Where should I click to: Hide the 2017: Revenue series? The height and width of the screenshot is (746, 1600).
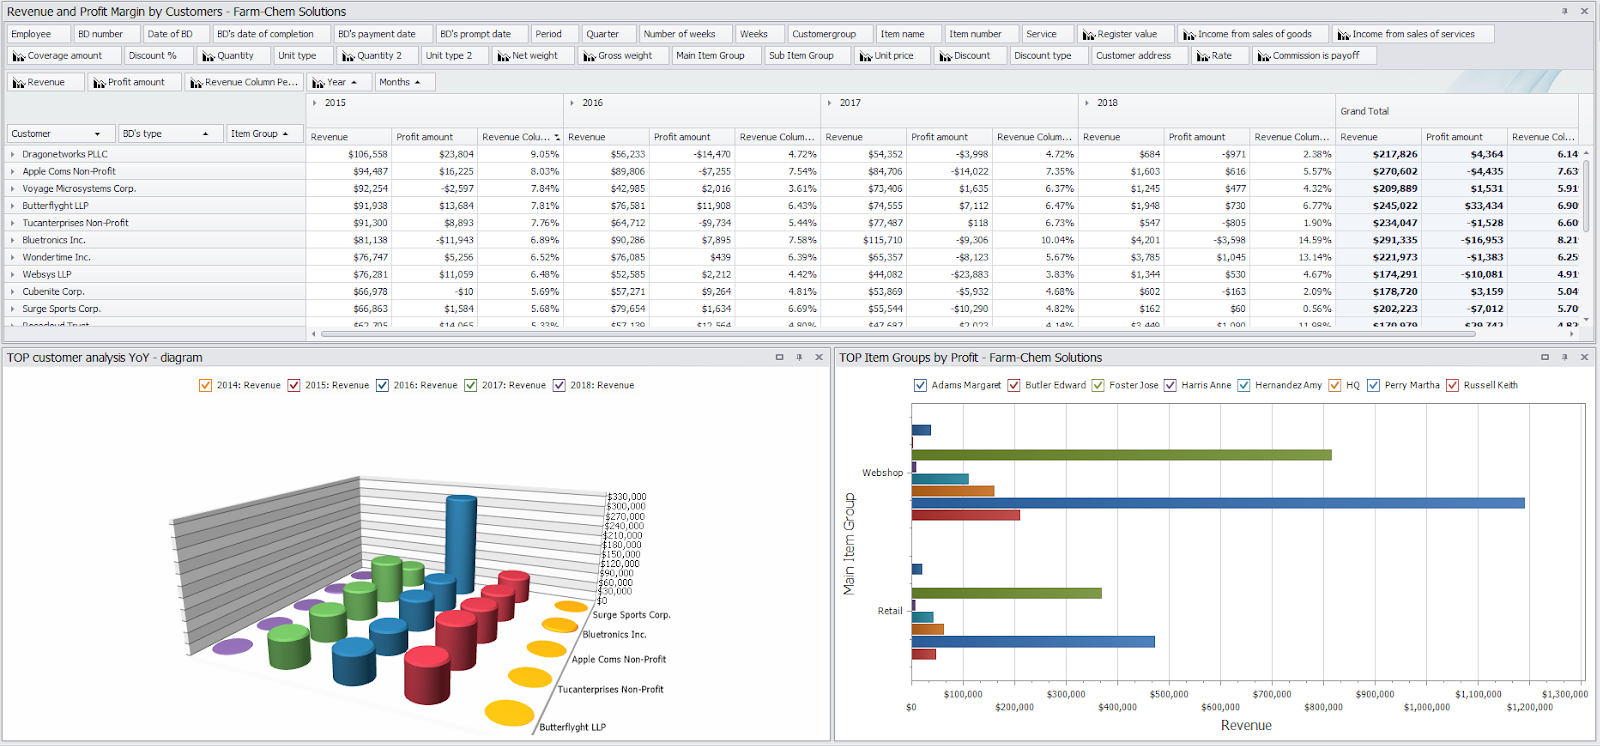(x=471, y=385)
